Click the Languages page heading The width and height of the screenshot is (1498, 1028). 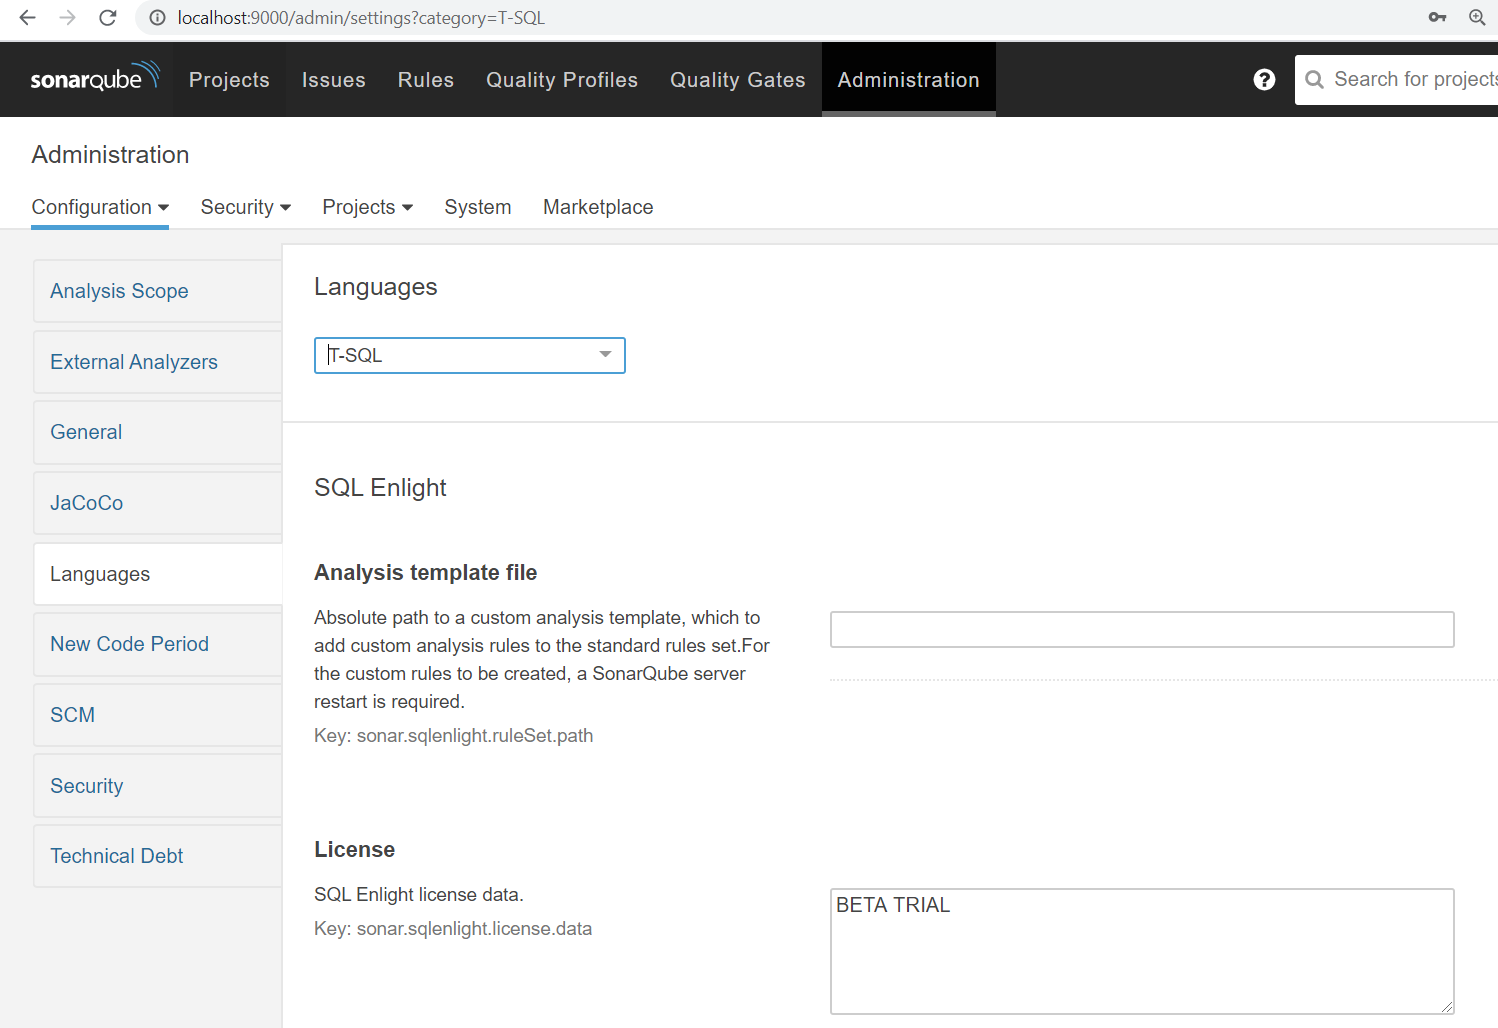click(x=376, y=287)
